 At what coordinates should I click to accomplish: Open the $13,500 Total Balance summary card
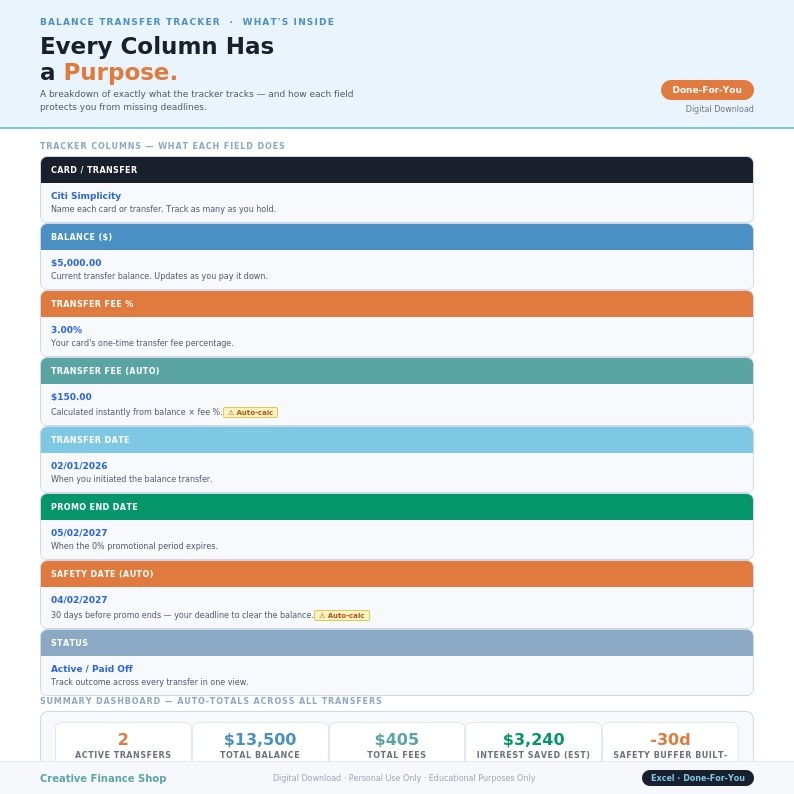coord(260,742)
